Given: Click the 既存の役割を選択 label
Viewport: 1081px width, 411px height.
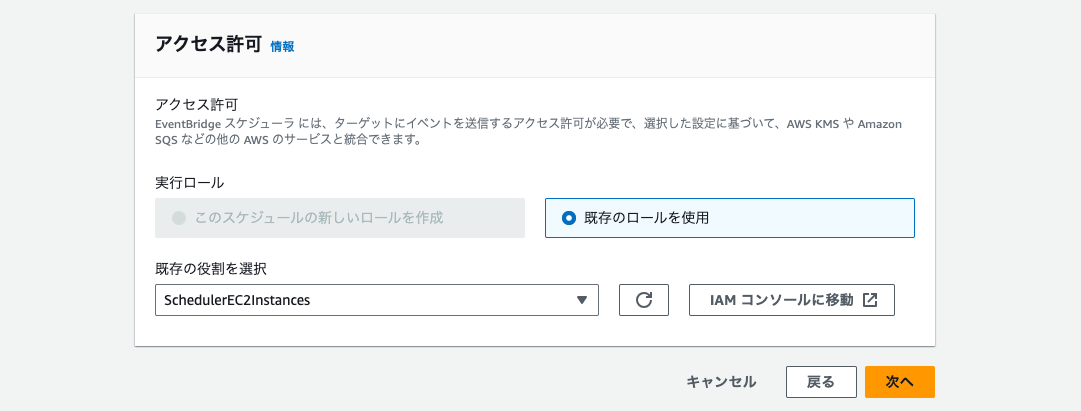Looking at the screenshot, I should (211, 269).
